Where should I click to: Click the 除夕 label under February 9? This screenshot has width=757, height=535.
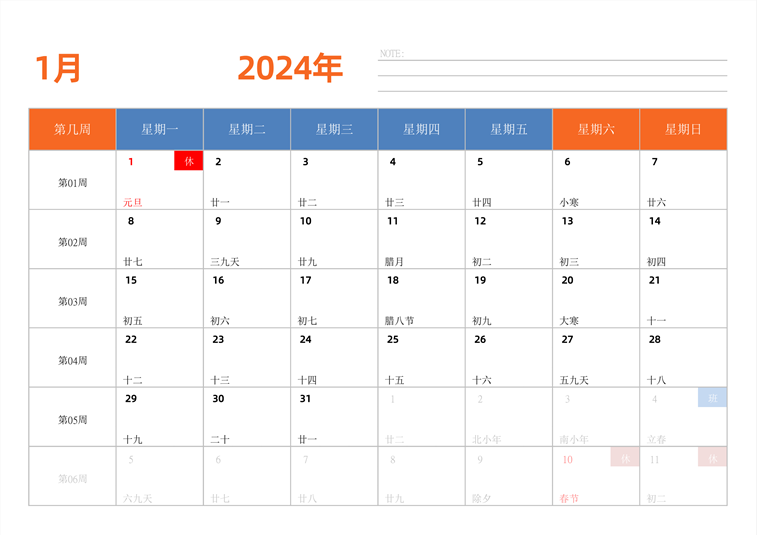482,499
